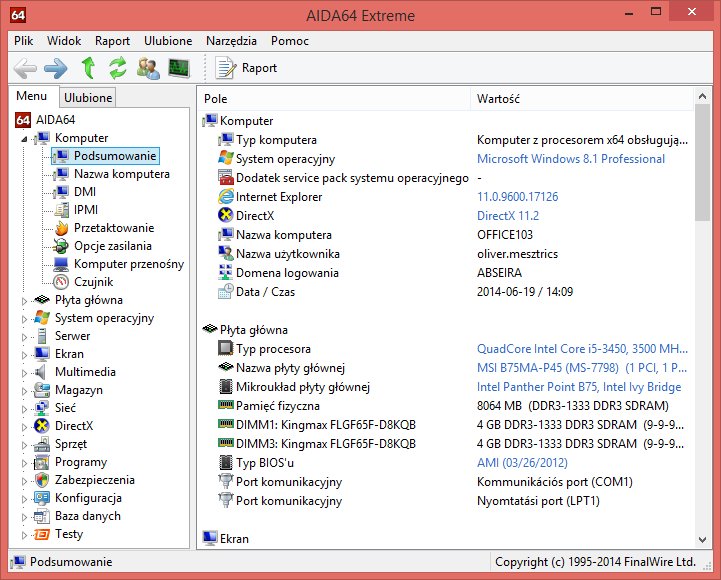
Task: Select the Baza danych tree item
Action: coord(88,516)
